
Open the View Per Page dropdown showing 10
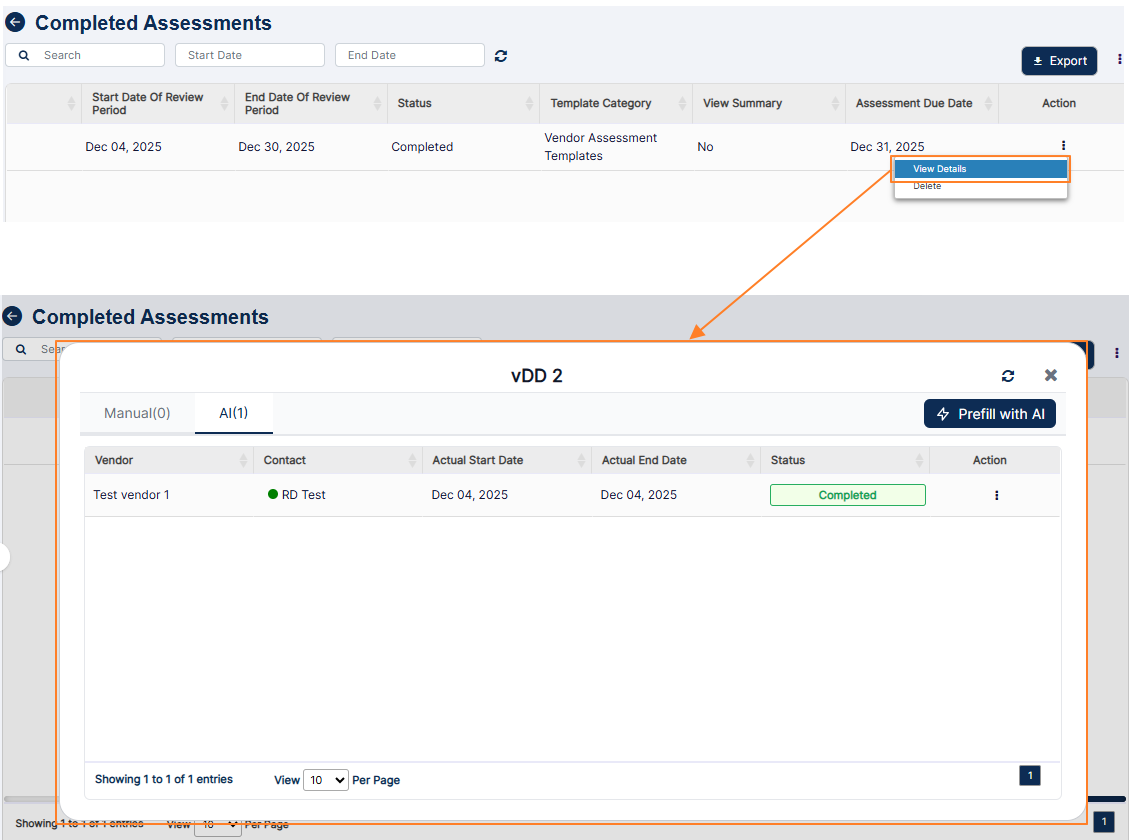pyautogui.click(x=325, y=779)
